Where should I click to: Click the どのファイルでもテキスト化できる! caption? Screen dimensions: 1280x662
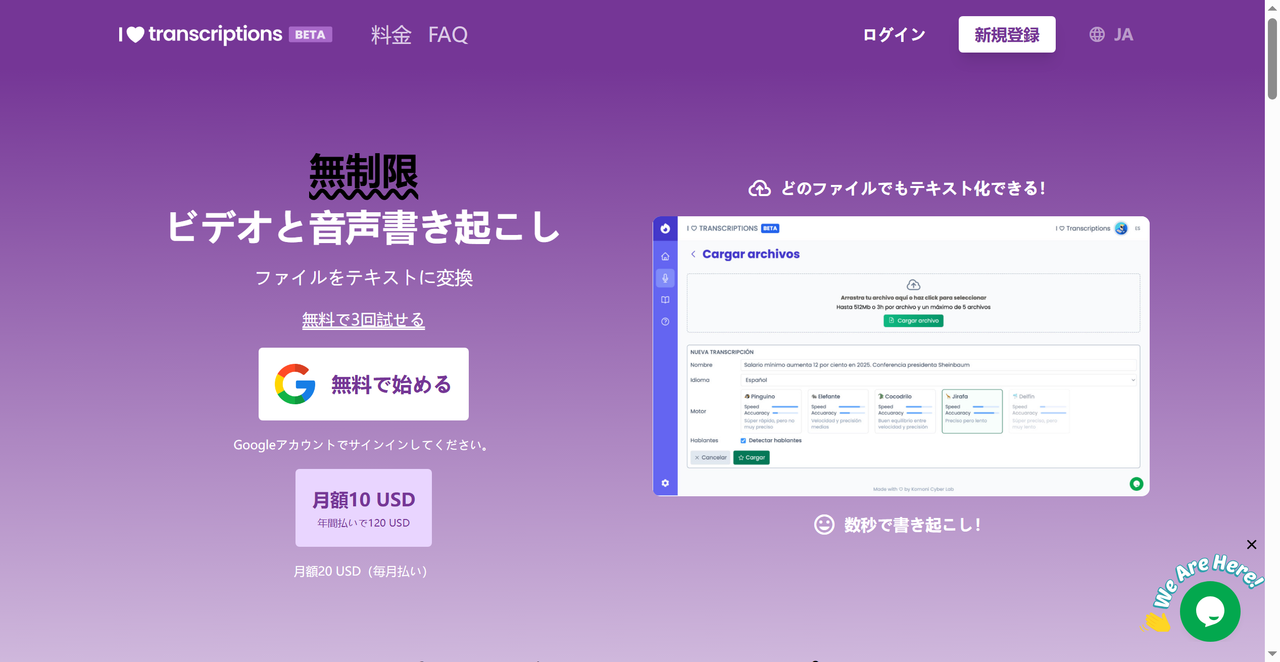[913, 188]
